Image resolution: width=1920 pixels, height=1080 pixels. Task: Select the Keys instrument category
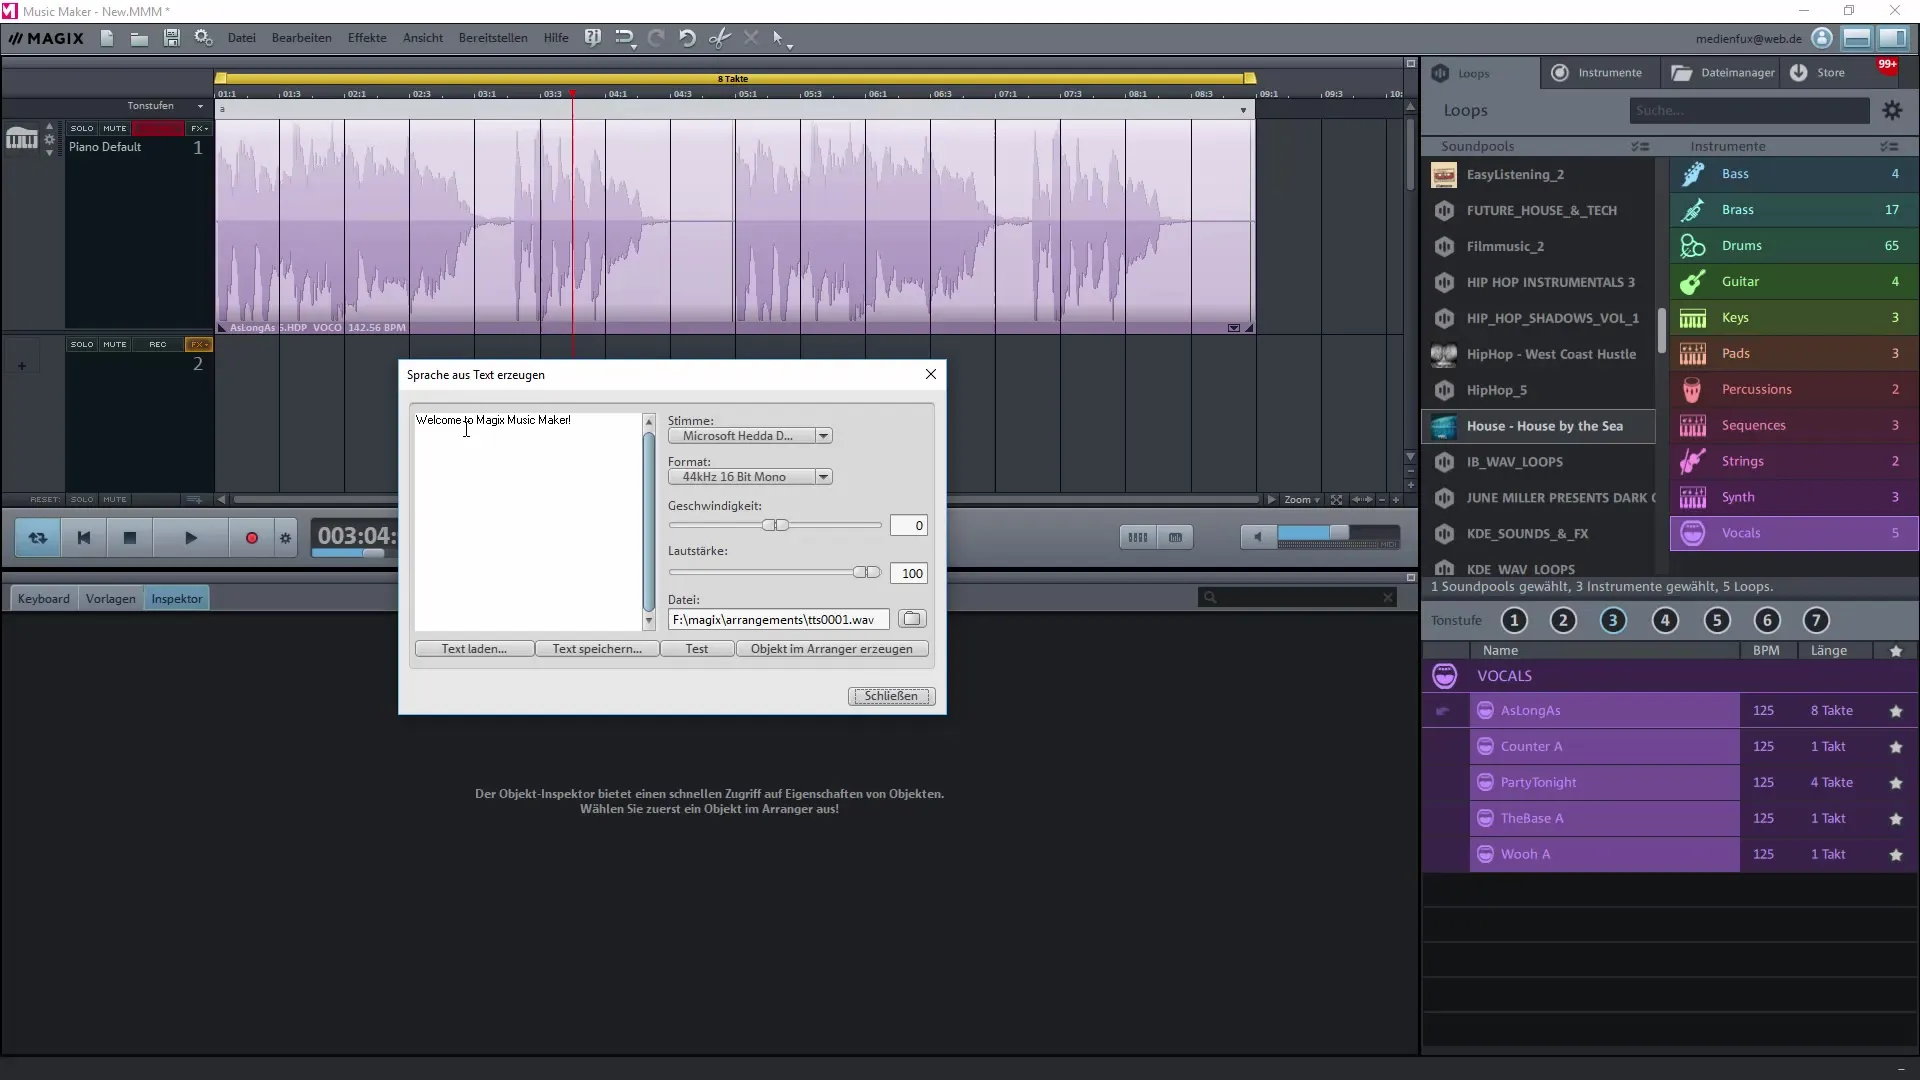point(1794,318)
